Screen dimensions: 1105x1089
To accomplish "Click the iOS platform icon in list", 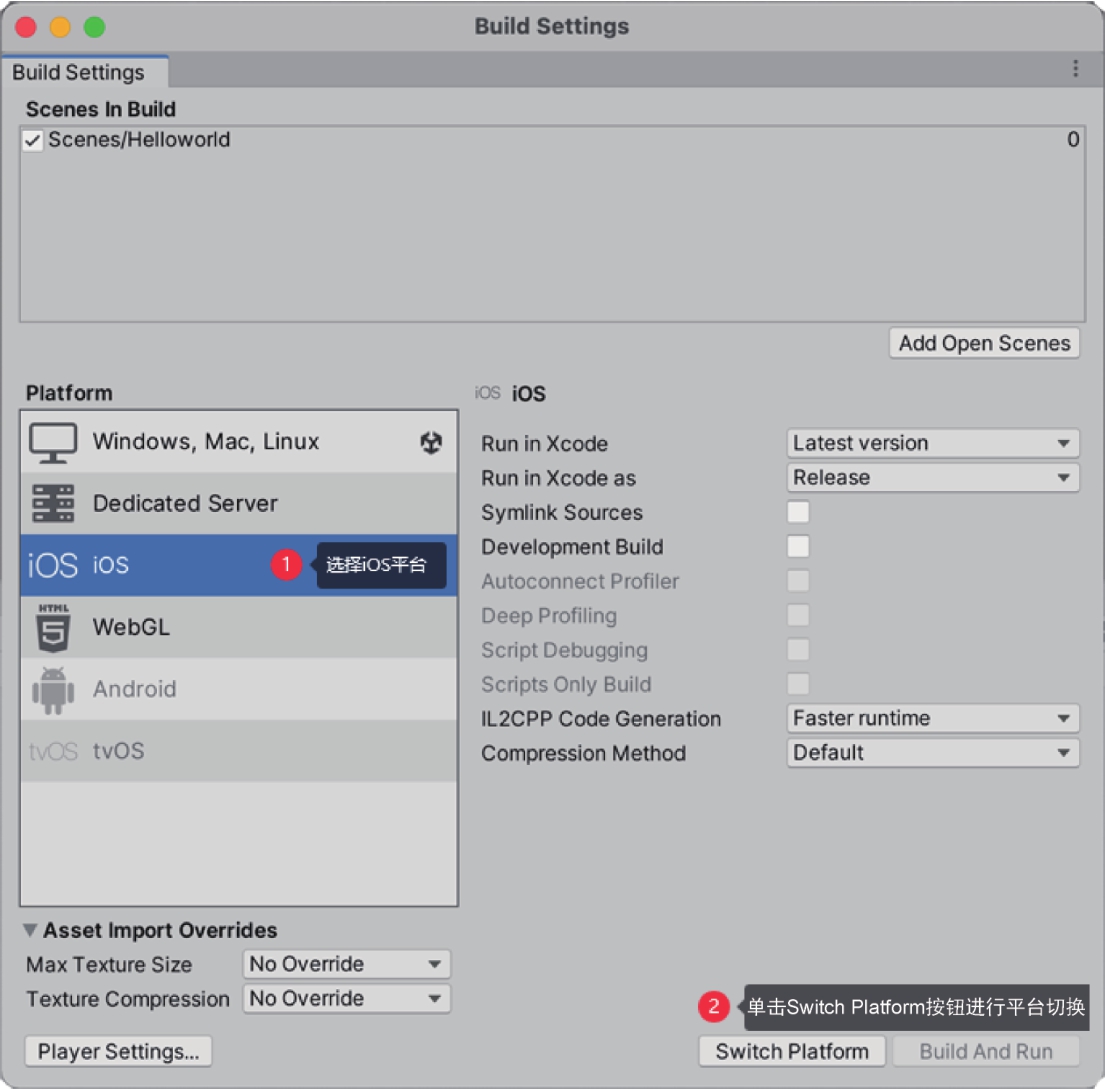I will coord(53,565).
